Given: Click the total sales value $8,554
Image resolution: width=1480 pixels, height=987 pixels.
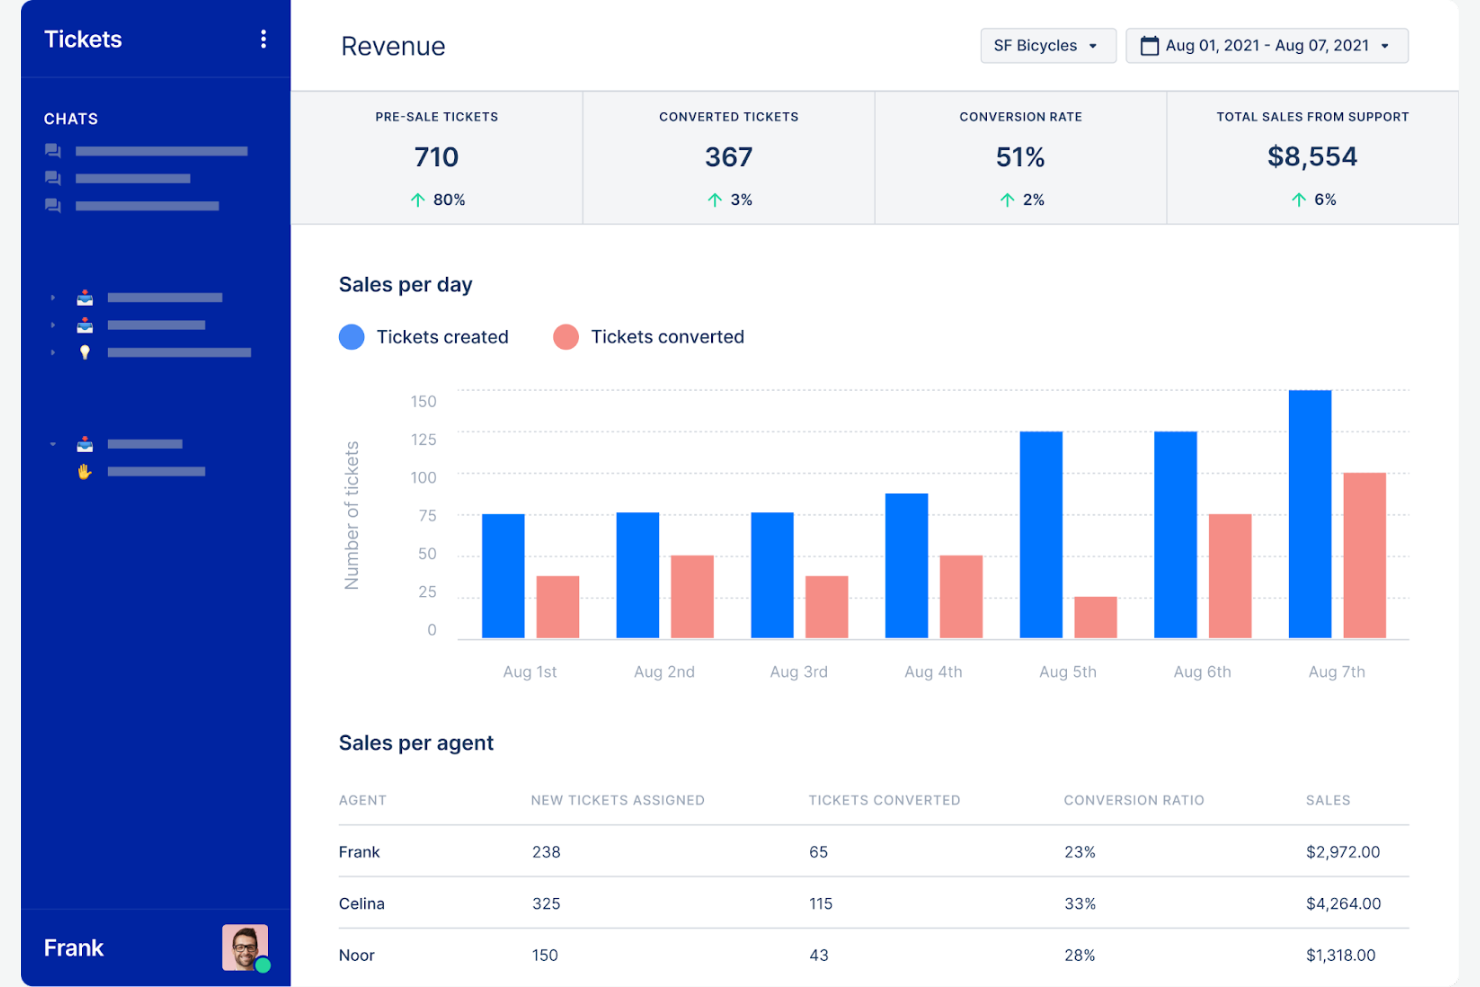Looking at the screenshot, I should [1312, 157].
